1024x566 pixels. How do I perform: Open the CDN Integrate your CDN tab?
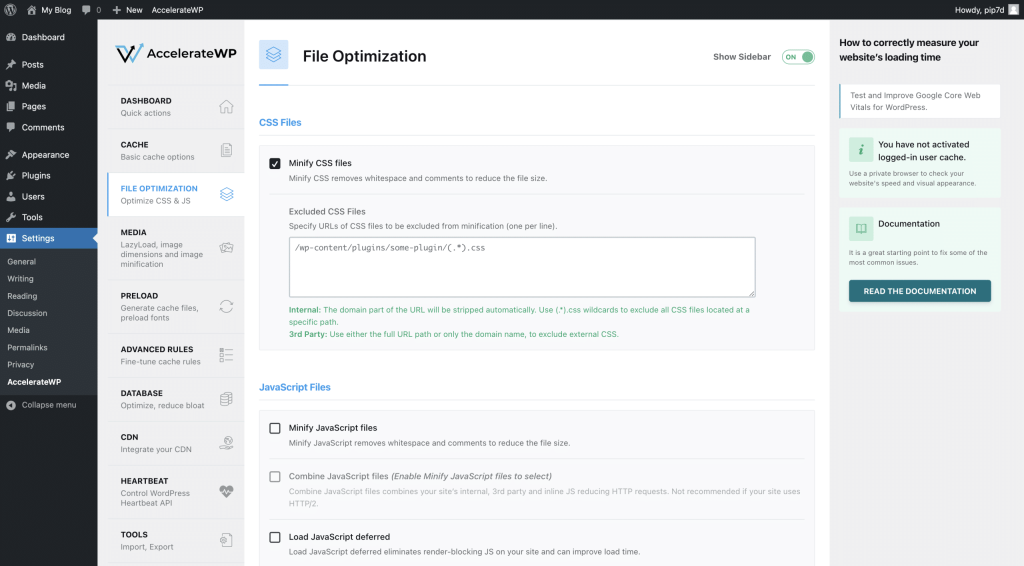pyautogui.click(x=176, y=443)
